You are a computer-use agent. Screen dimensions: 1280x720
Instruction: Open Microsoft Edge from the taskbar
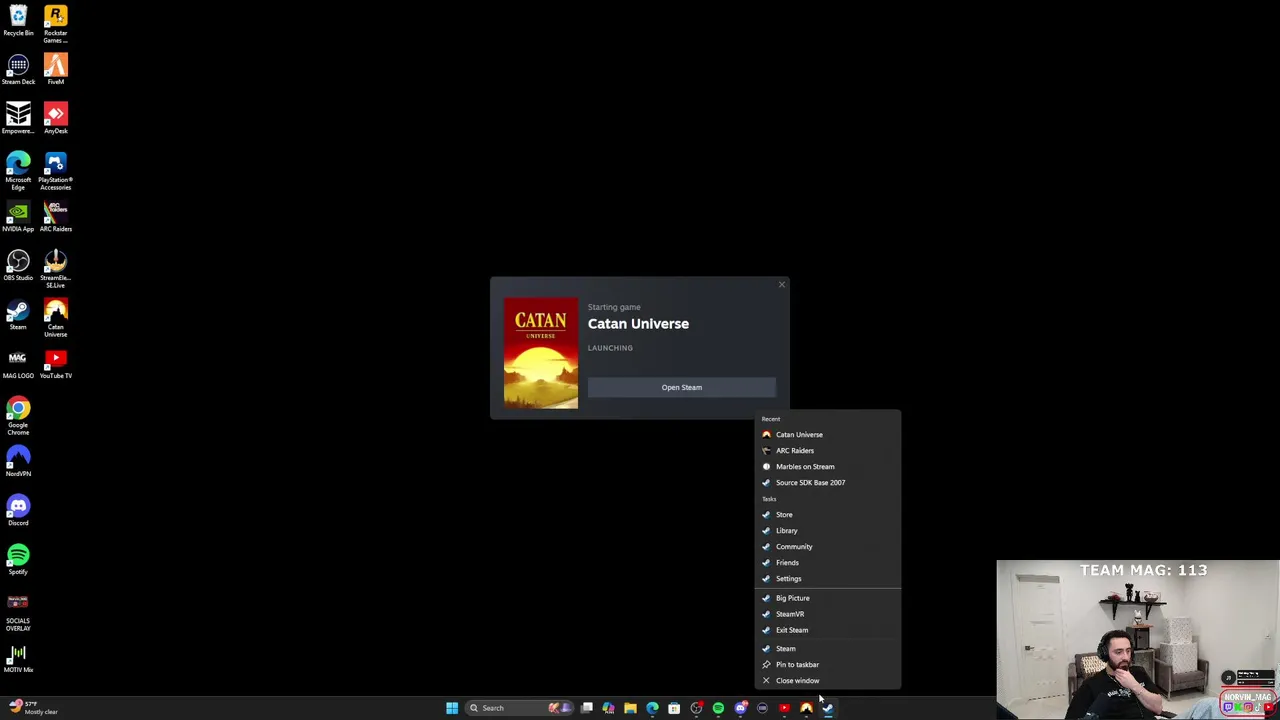click(652, 708)
